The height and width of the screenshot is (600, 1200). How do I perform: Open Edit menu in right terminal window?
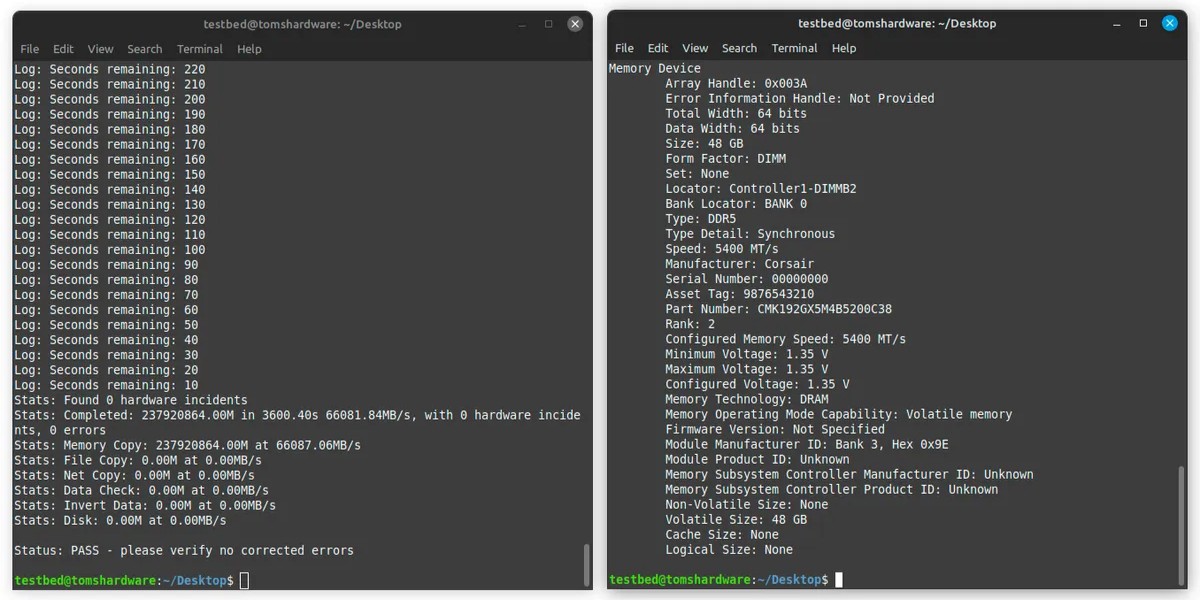click(657, 48)
